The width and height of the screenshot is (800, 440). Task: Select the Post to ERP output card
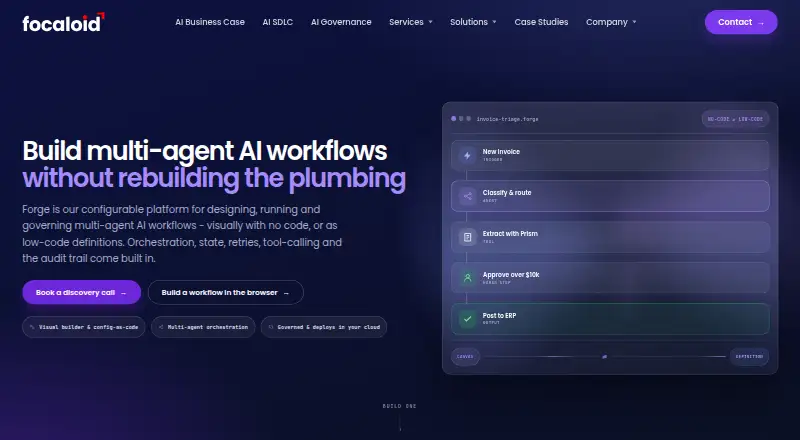click(610, 319)
